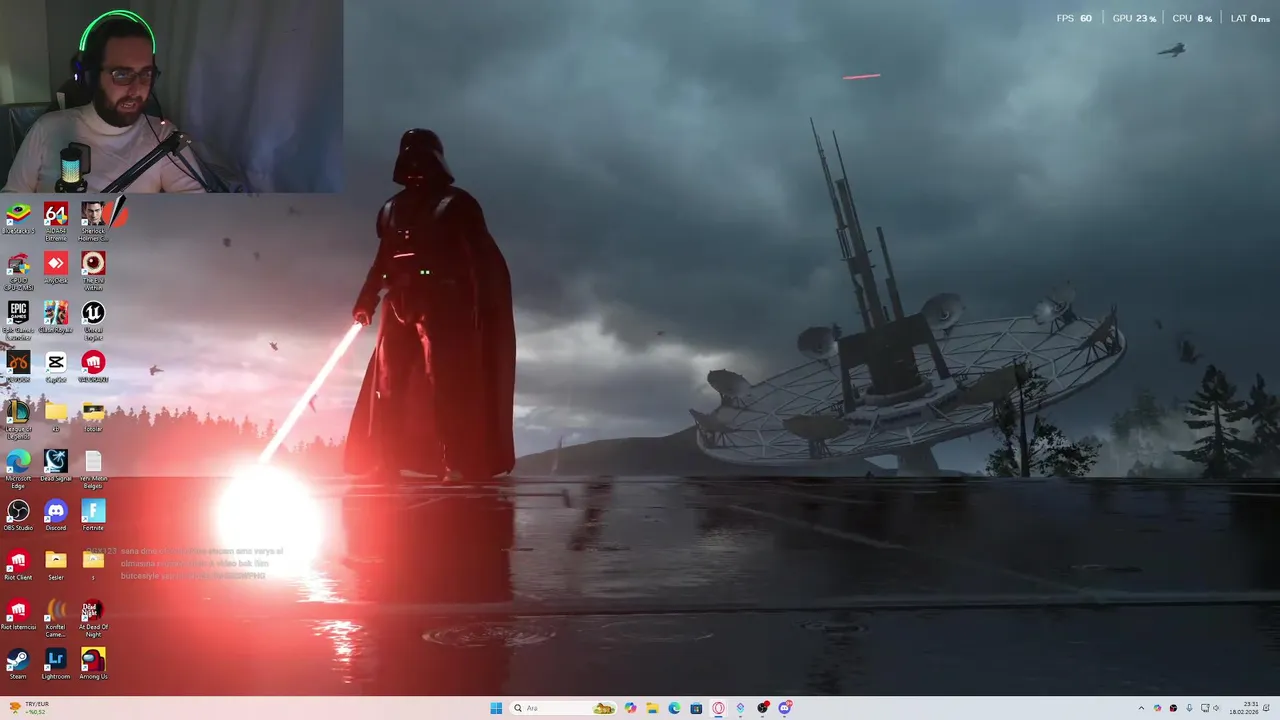Select The Evil Within shortcut
This screenshot has width=1280, height=720.
[x=93, y=271]
